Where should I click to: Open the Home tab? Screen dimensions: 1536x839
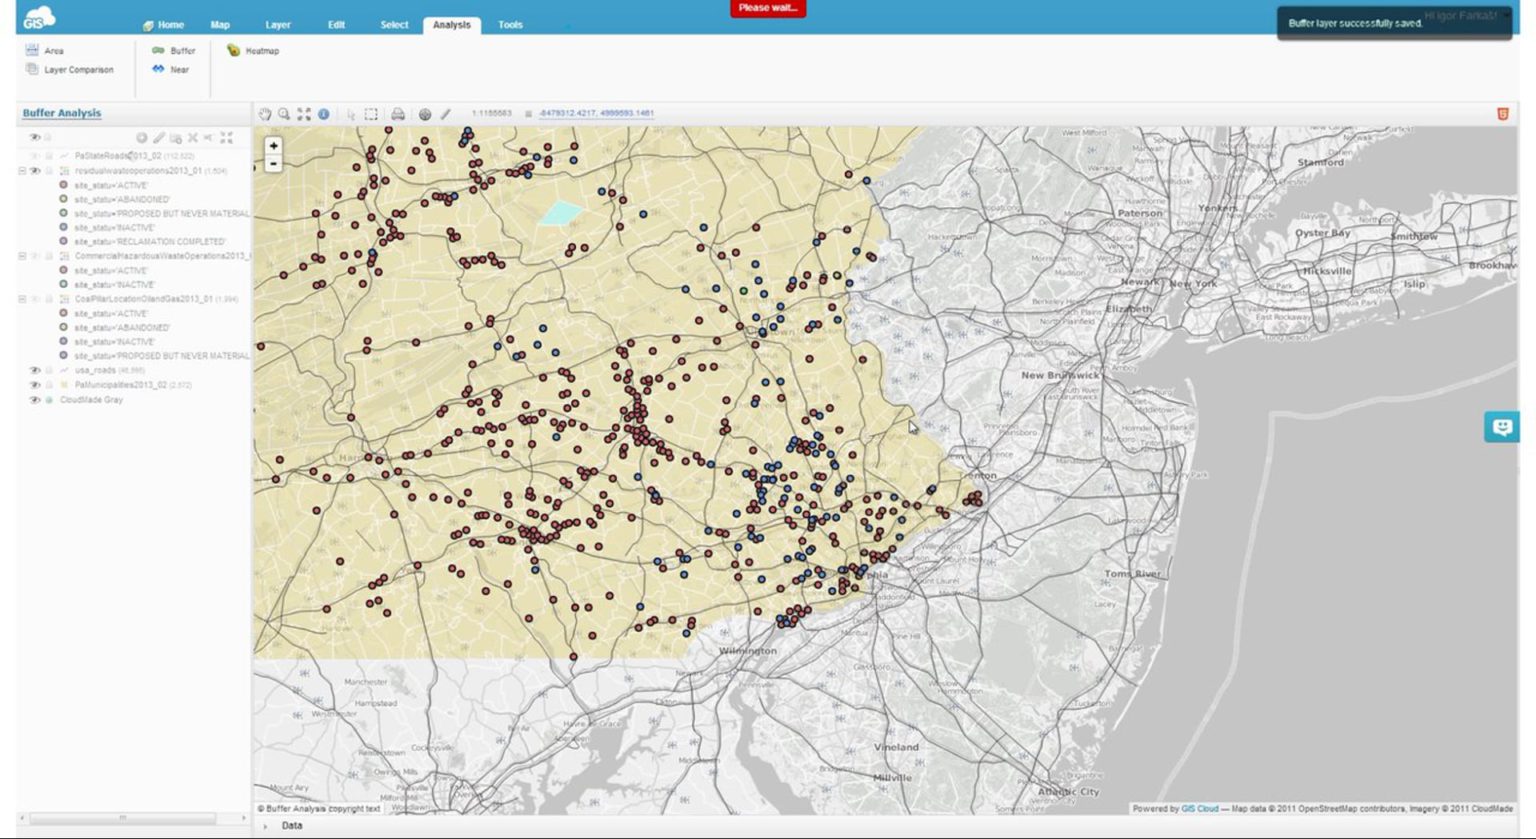click(164, 25)
